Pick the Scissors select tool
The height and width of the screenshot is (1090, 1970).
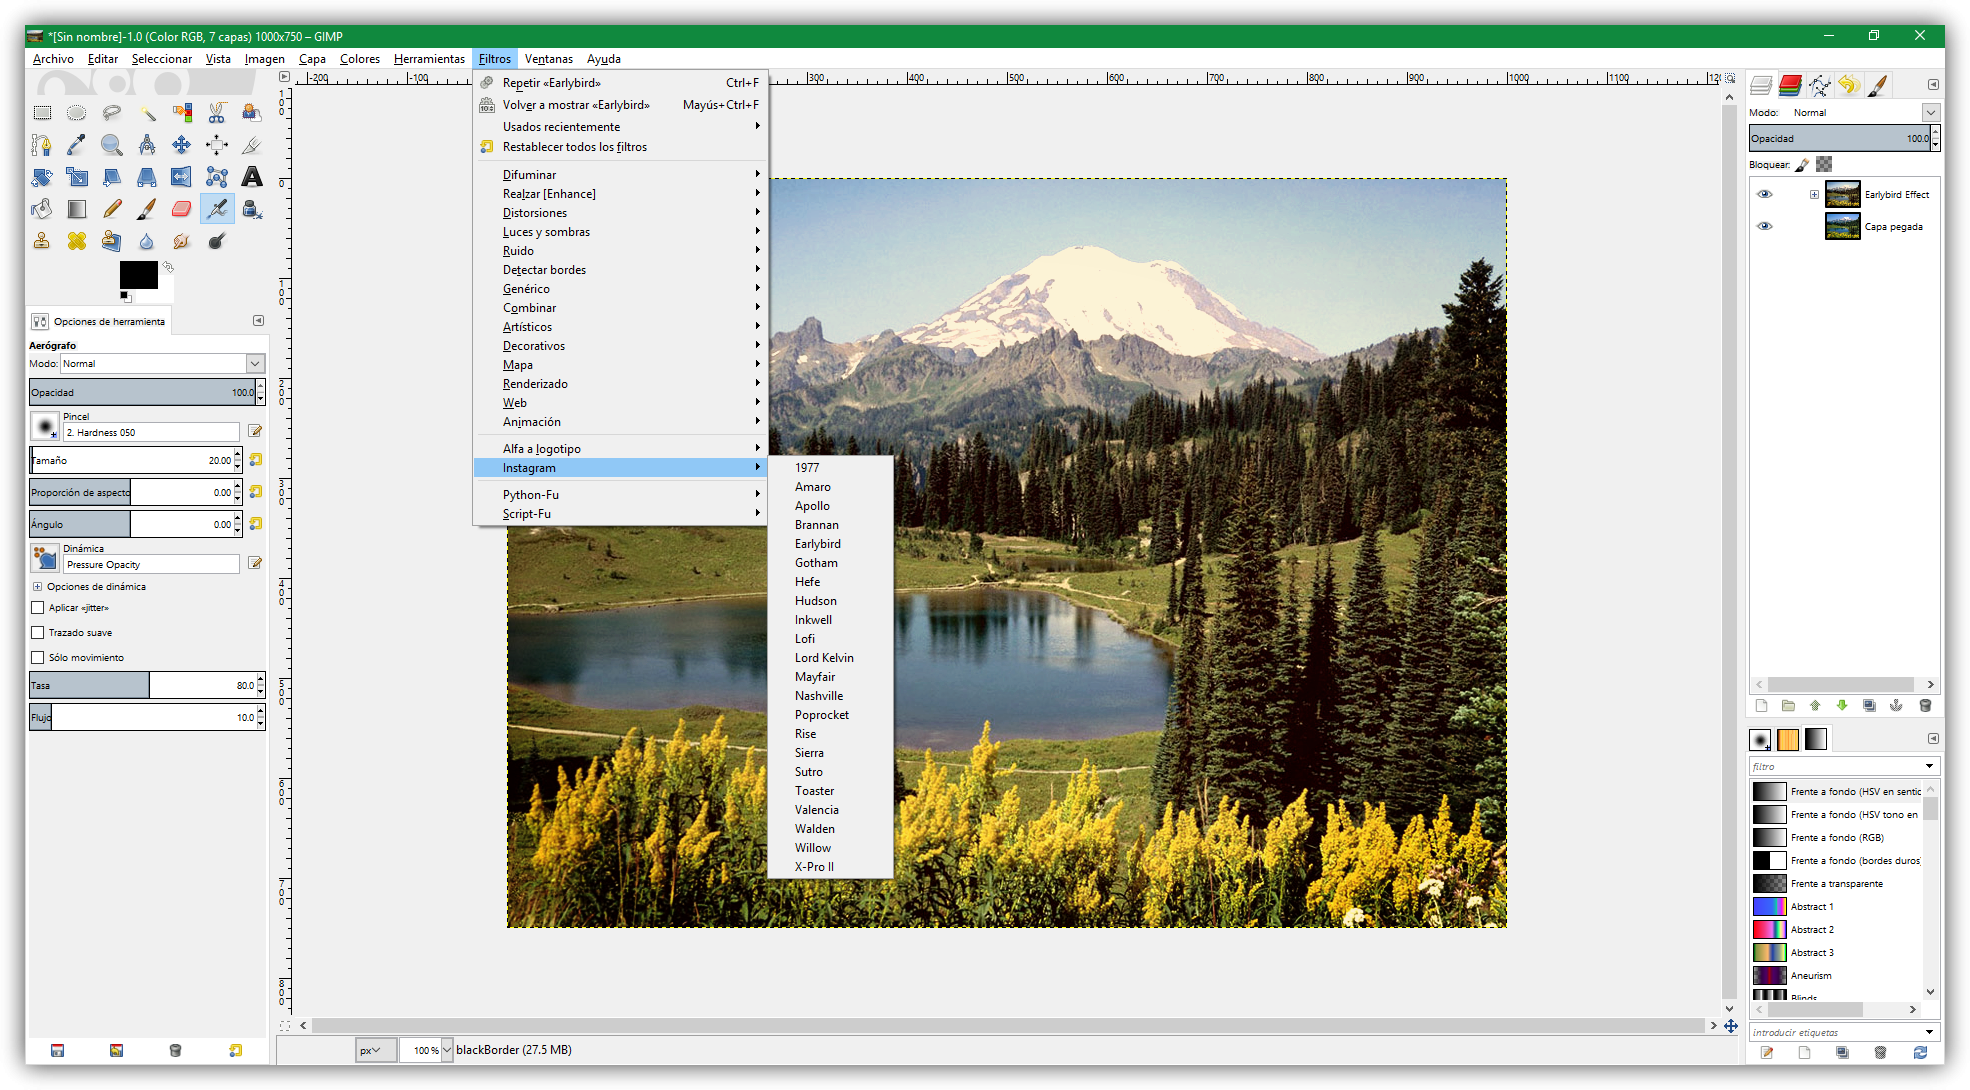tap(217, 113)
